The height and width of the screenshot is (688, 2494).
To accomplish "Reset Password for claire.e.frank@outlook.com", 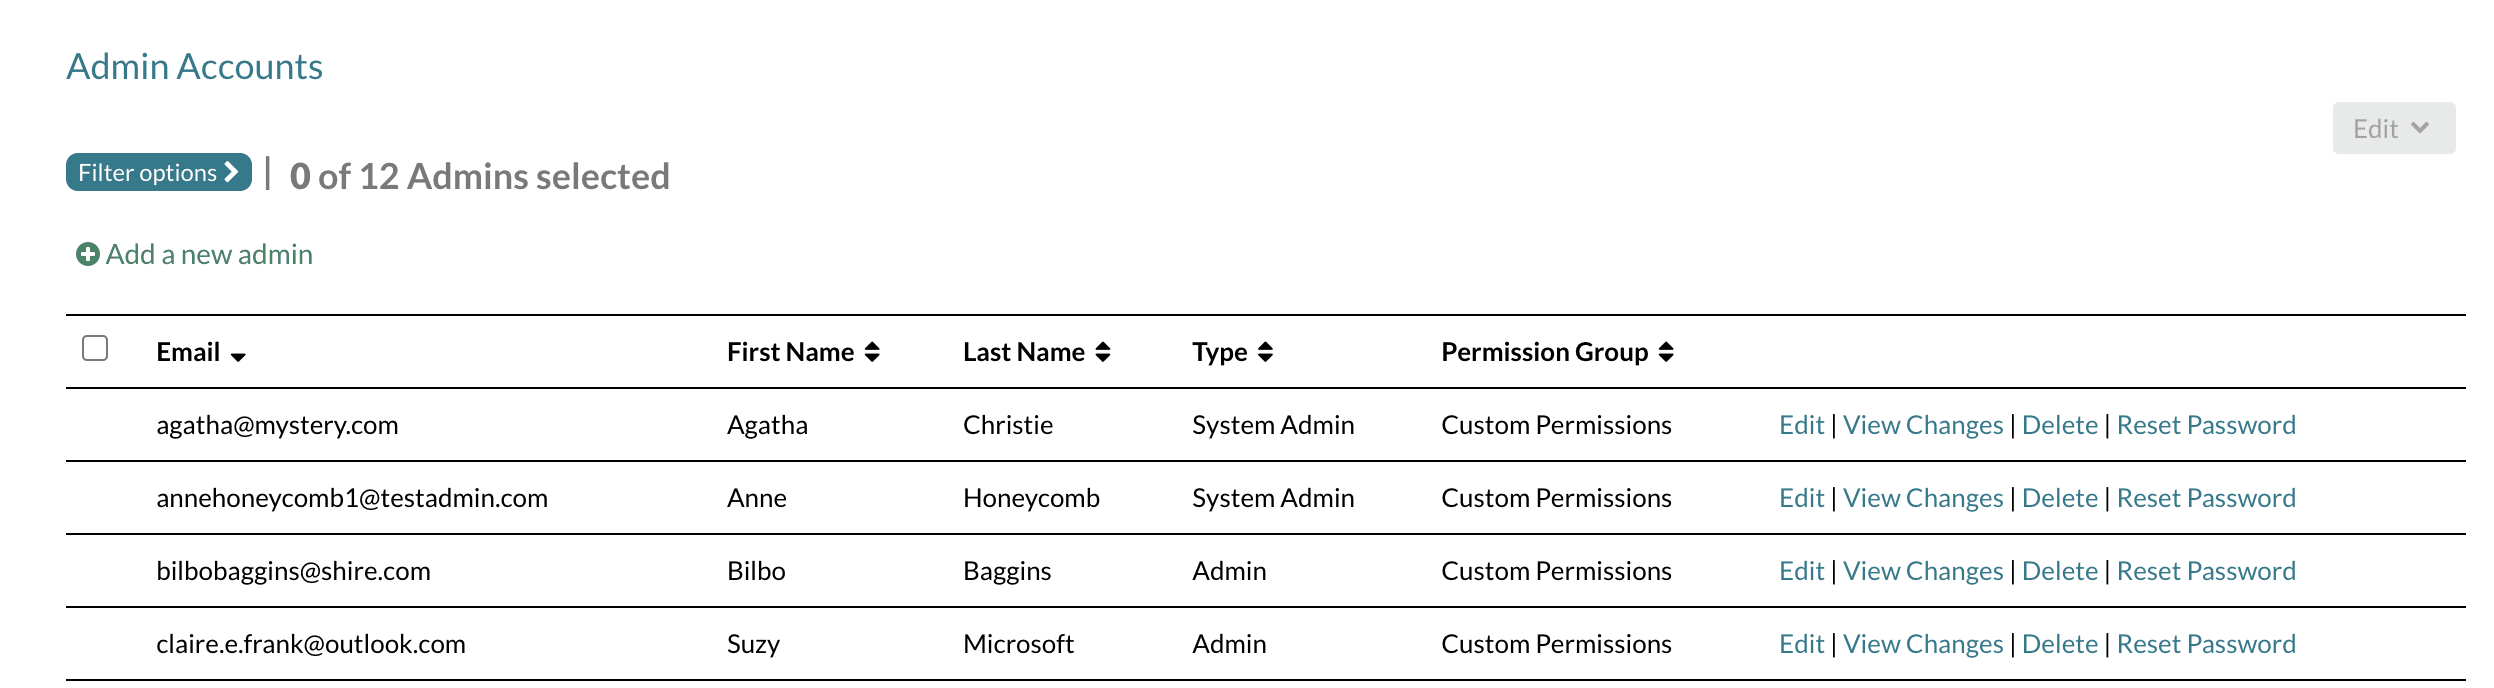I will pos(2205,644).
